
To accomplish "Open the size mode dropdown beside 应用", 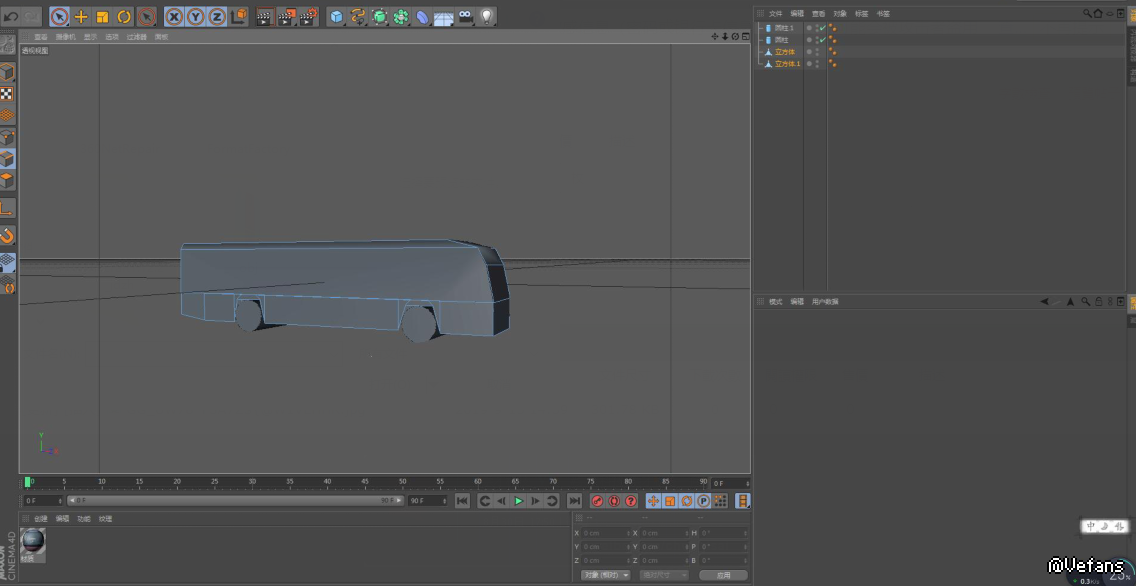I will [665, 575].
